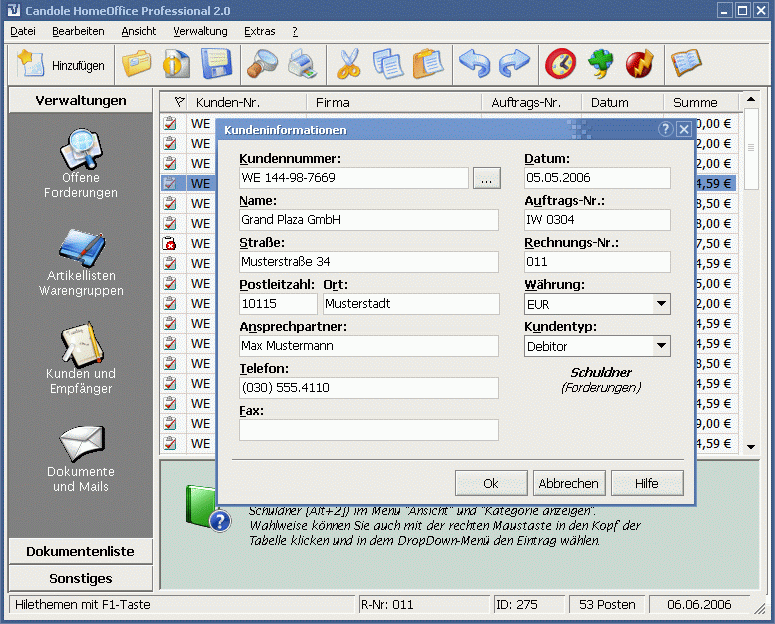Open the Extras menu
This screenshot has height=624, width=775.
coord(260,31)
